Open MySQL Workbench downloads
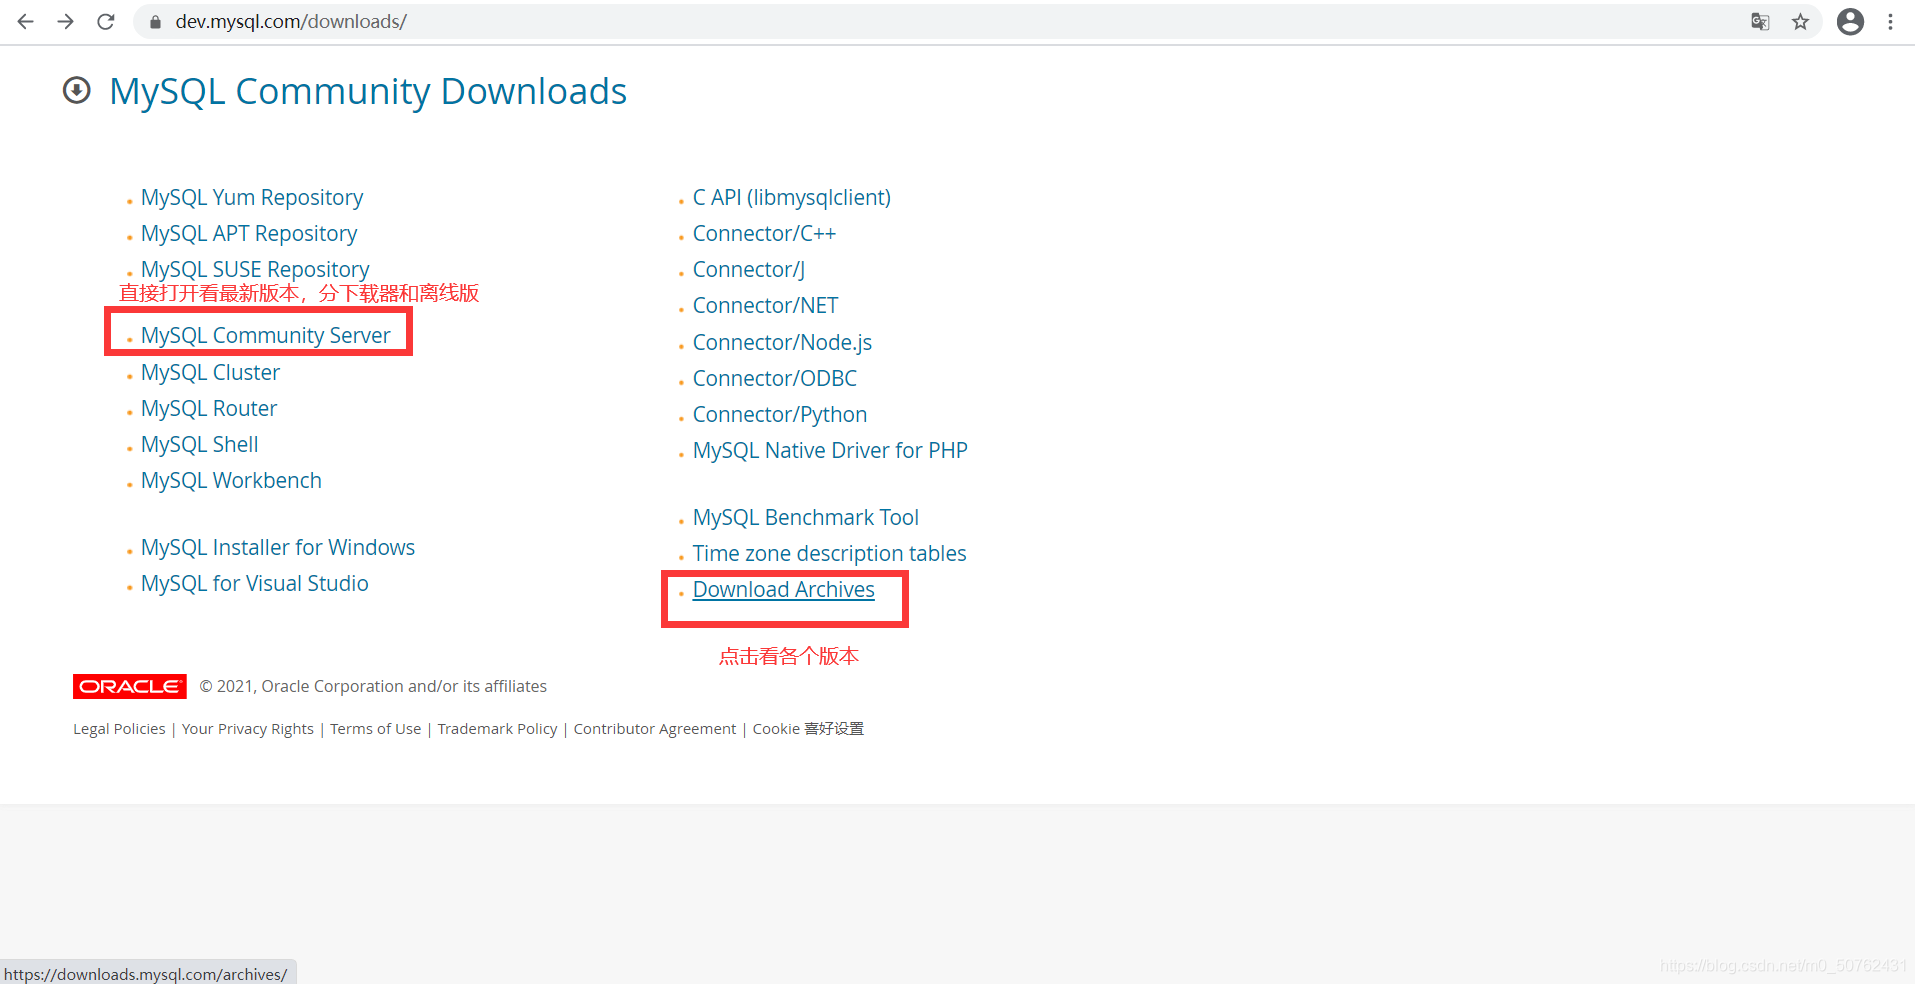This screenshot has height=984, width=1915. (231, 480)
